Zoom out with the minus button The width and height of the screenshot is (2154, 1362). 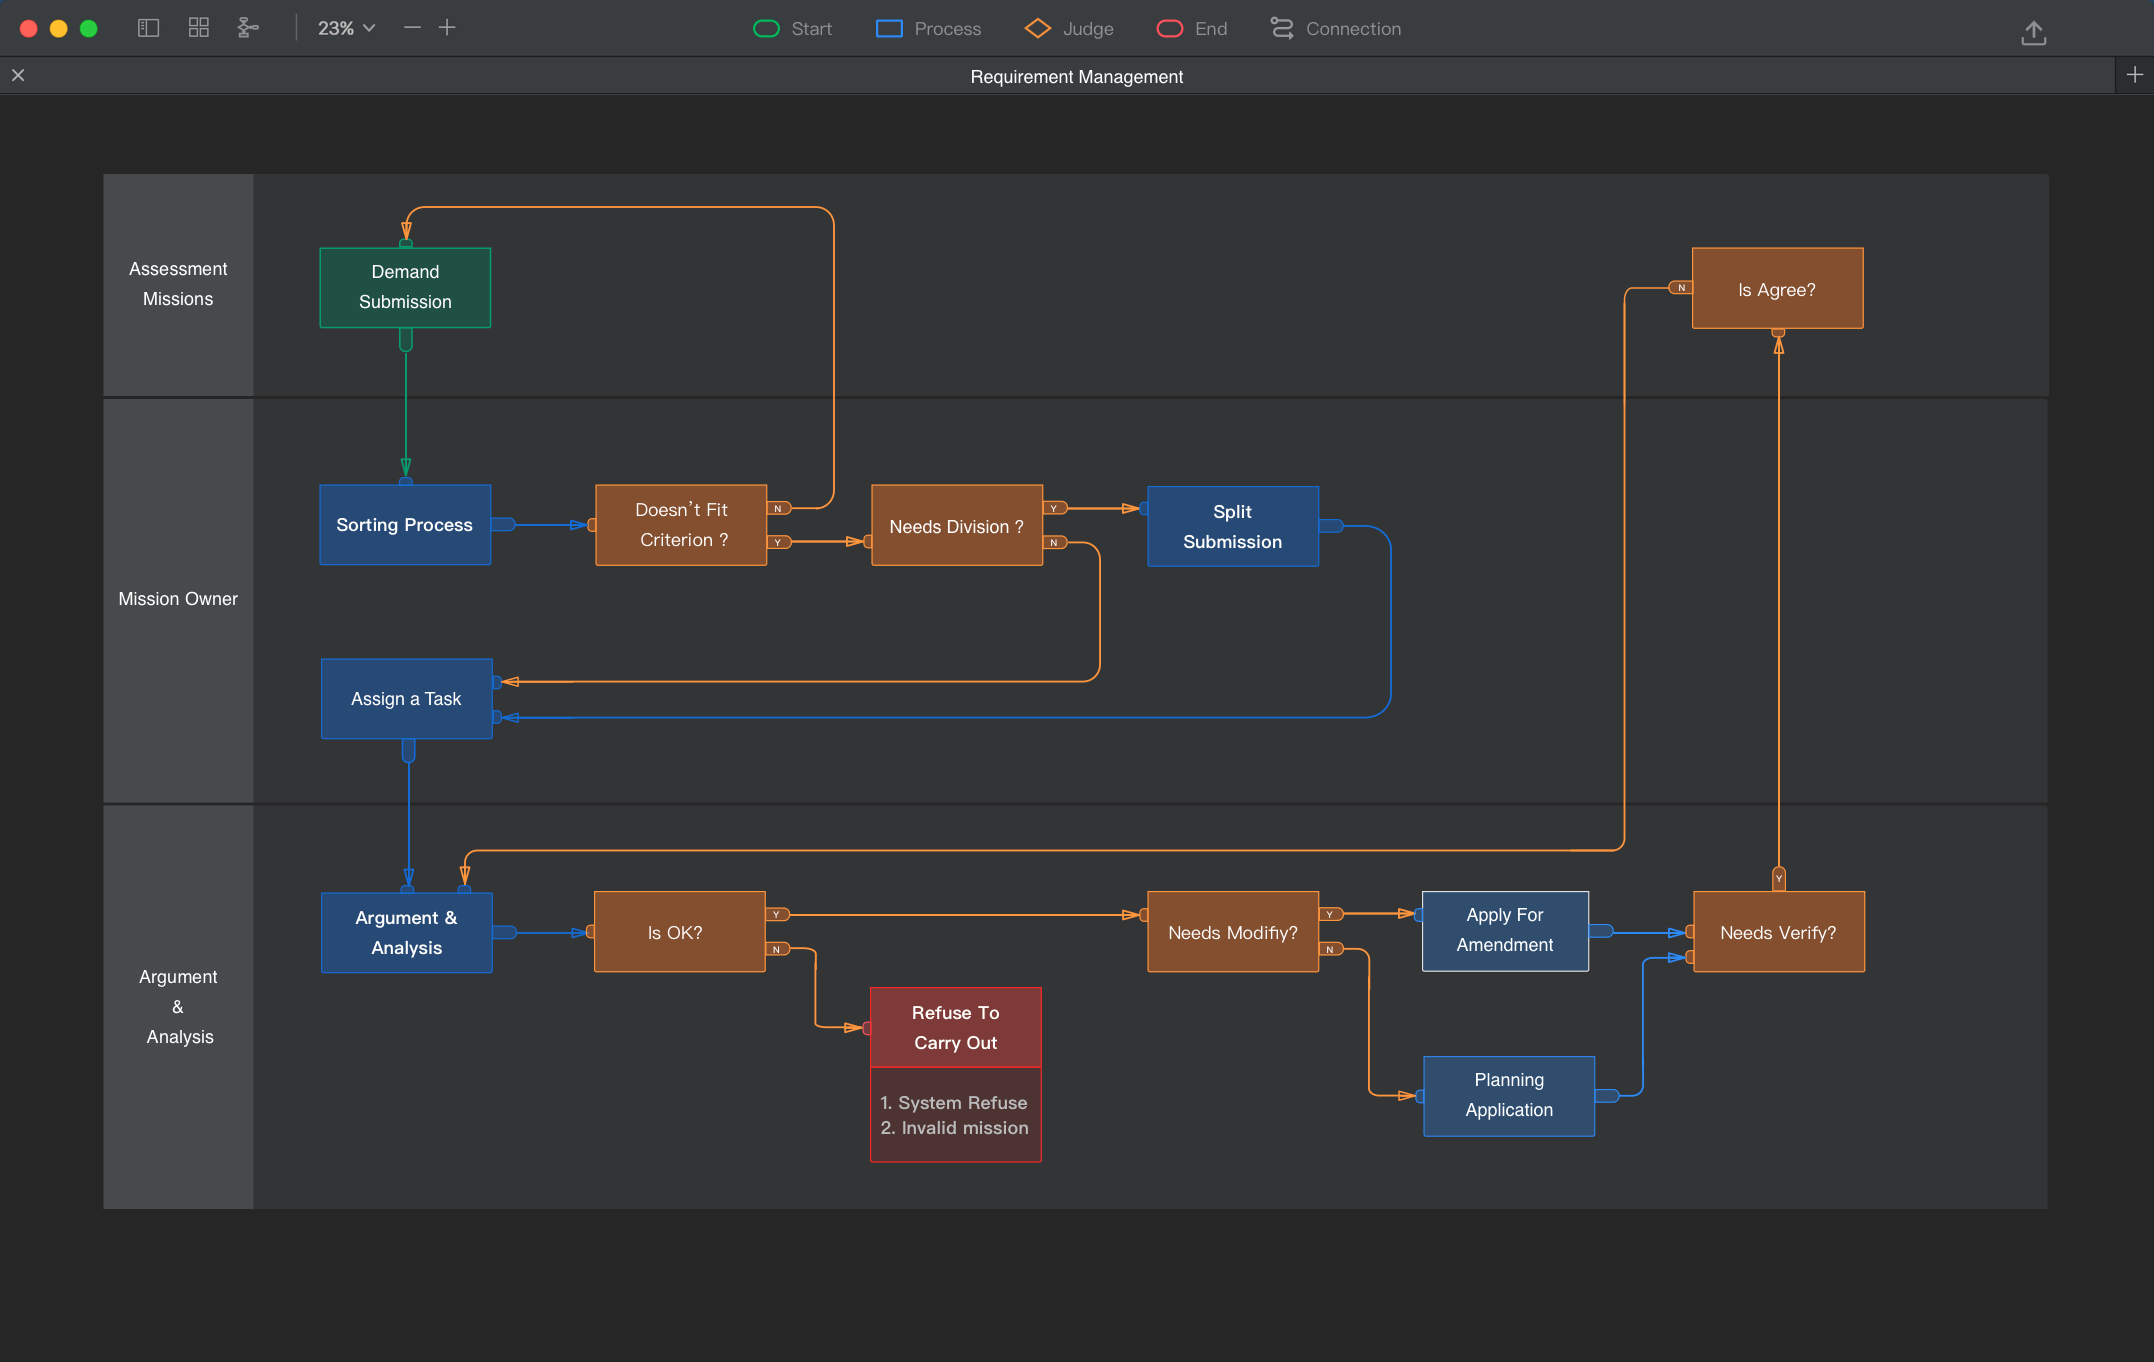coord(412,28)
